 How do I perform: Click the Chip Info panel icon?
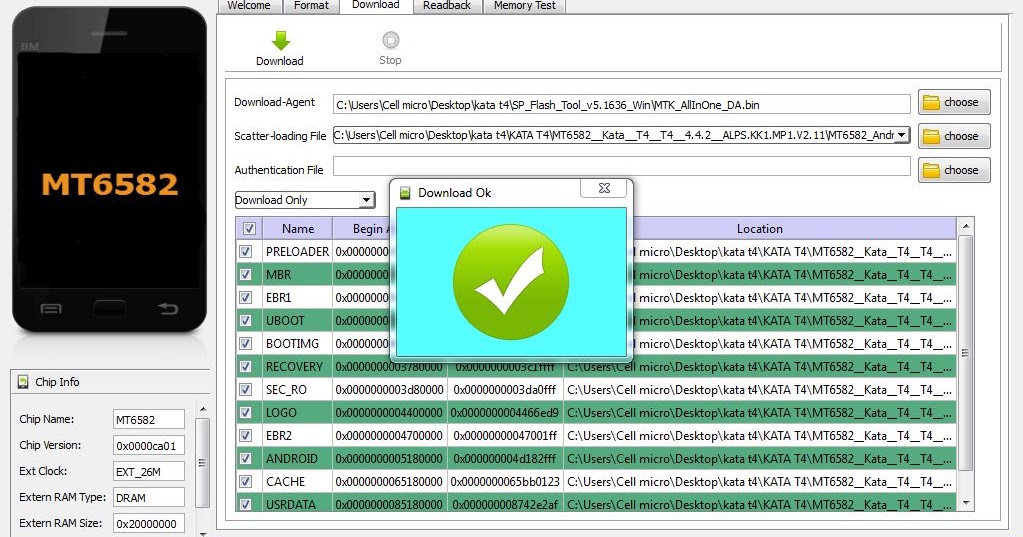(x=23, y=382)
